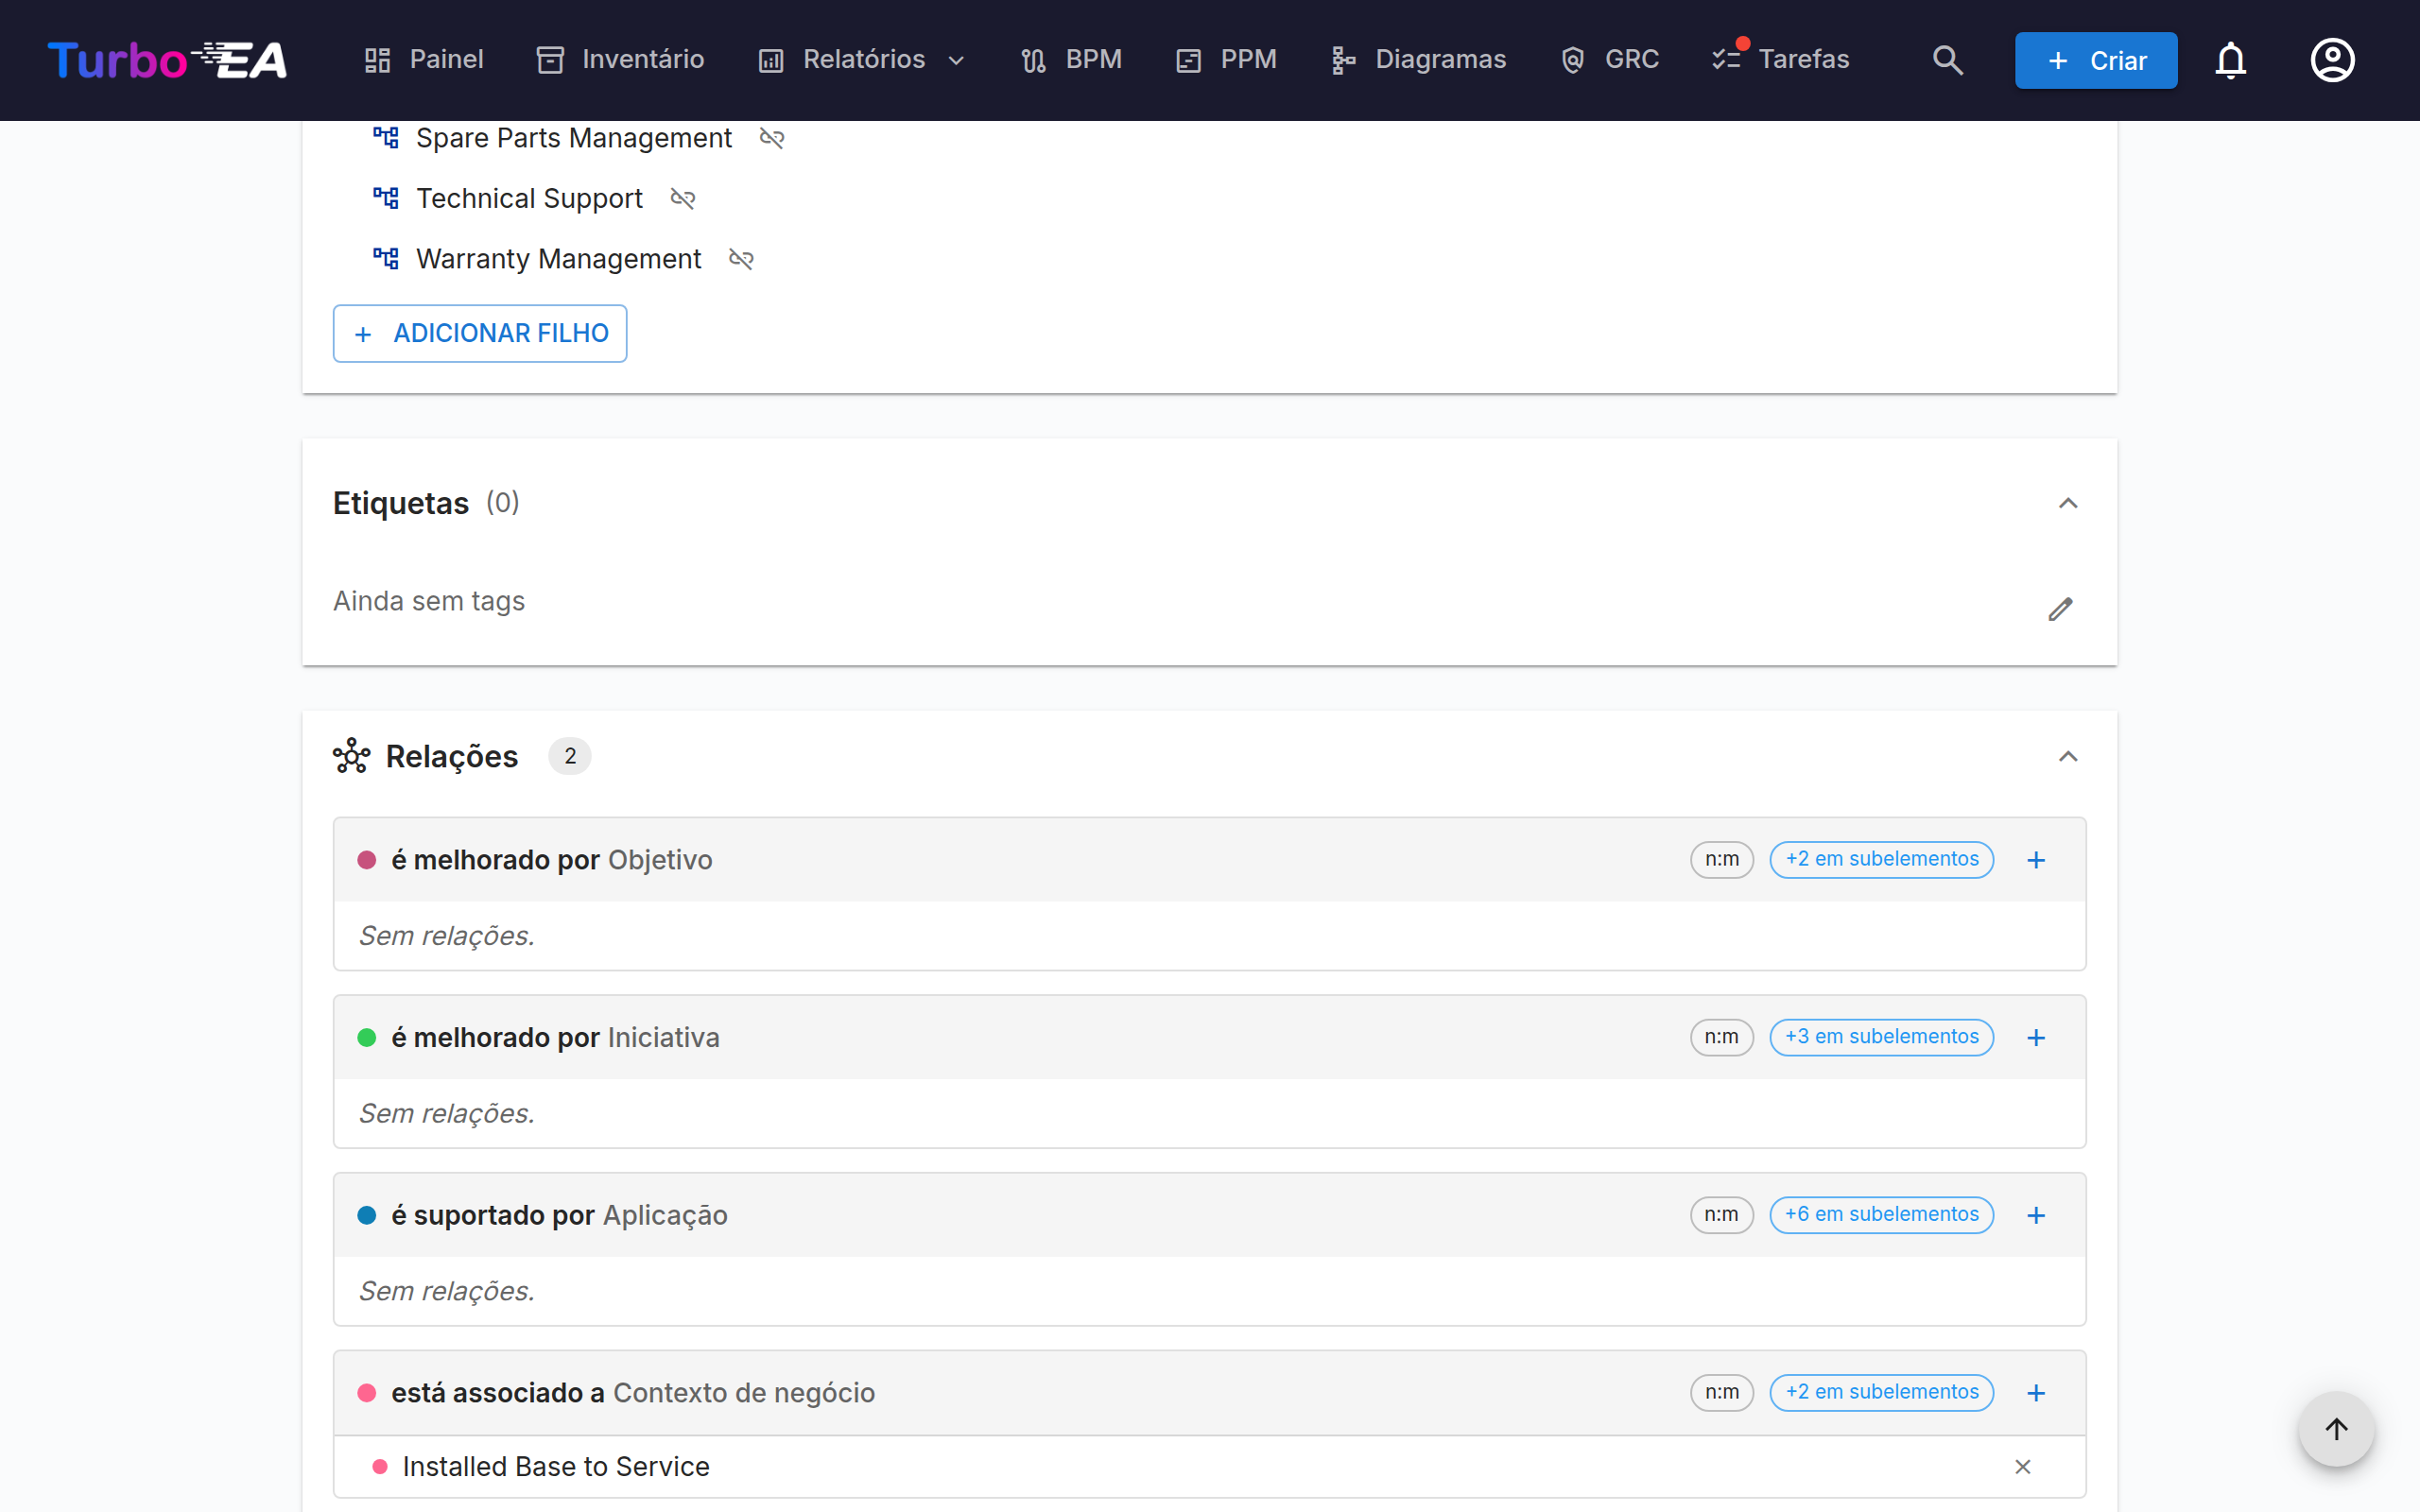Add a relation to Objetivo
This screenshot has height=1512, width=2420.
2036,860
